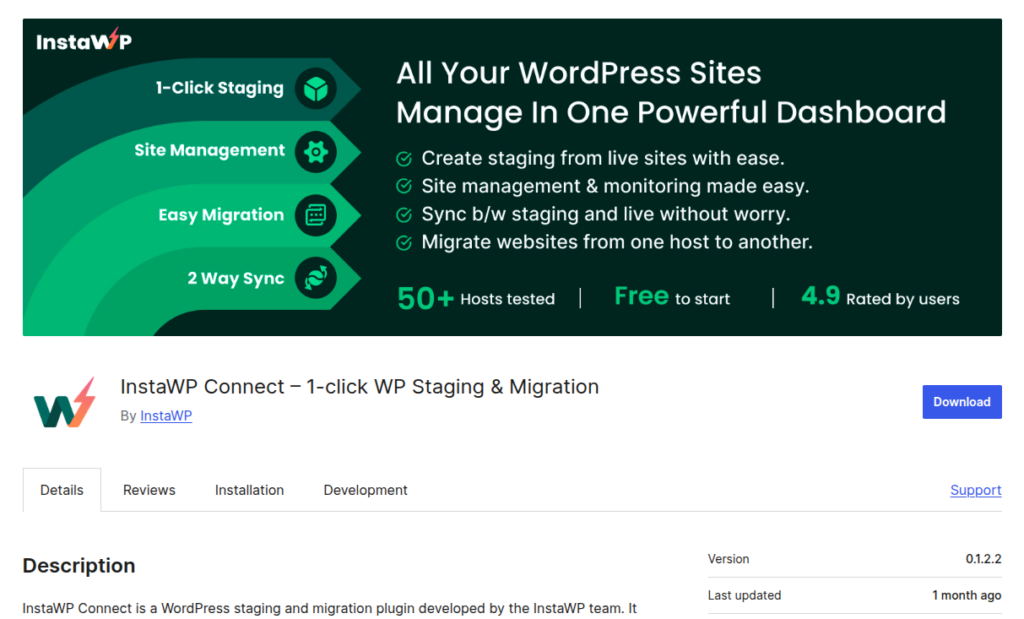
Task: Click the plugin's W lightning logo
Action: click(63, 401)
